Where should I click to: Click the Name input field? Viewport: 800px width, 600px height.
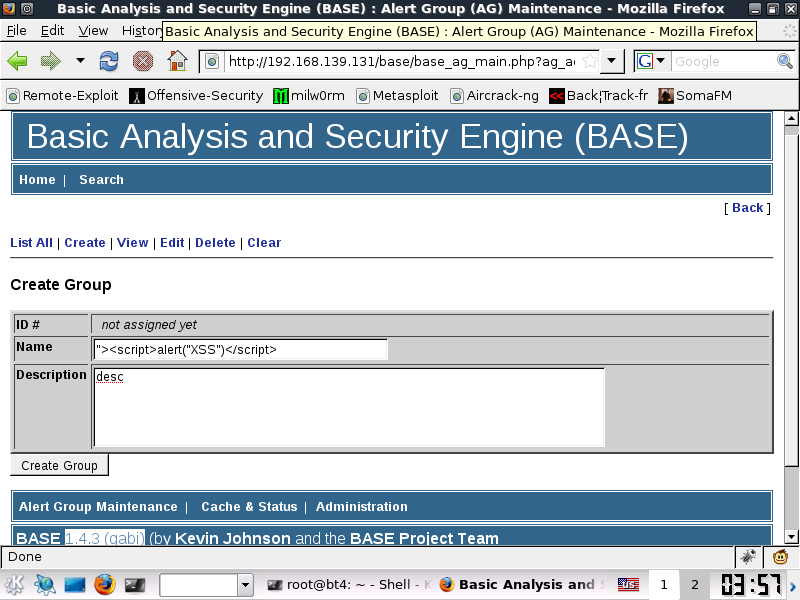click(x=241, y=350)
